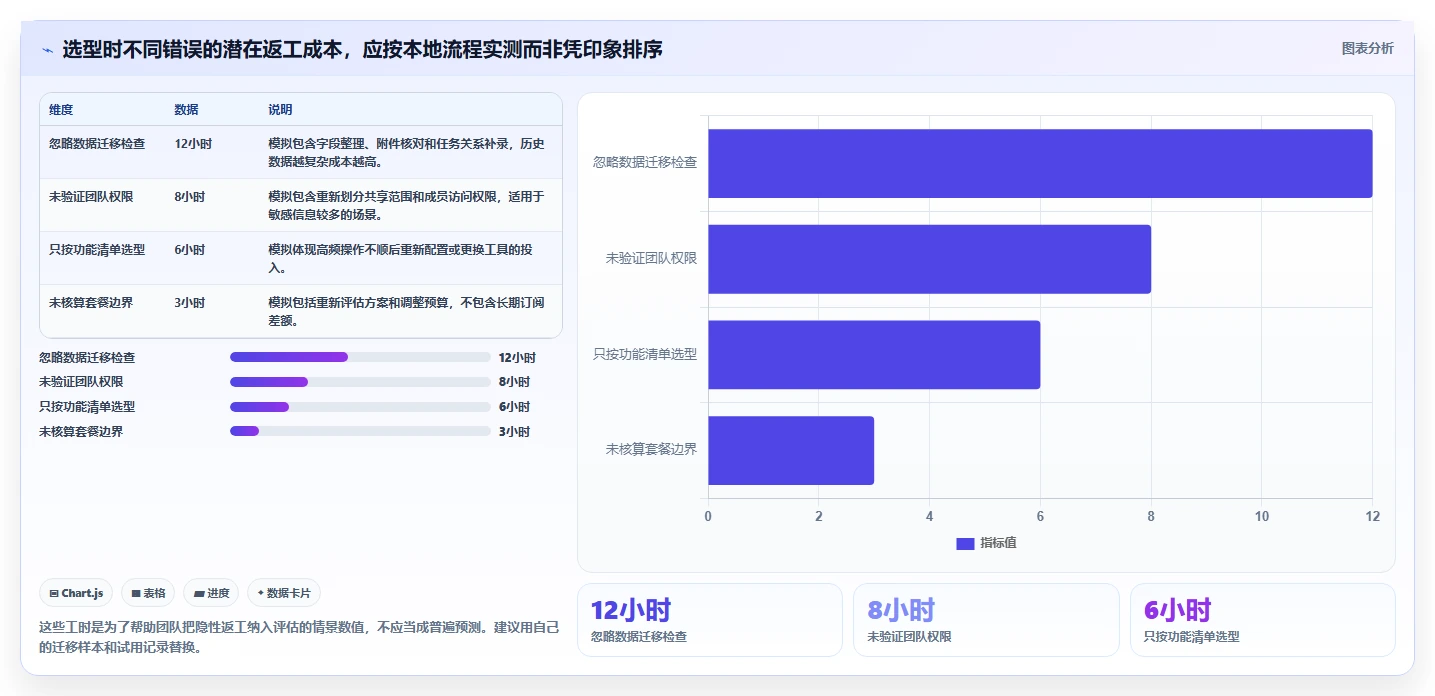Viewport: 1435px width, 696px height.
Task: Click the 进度 tag chip
Action: 211,593
